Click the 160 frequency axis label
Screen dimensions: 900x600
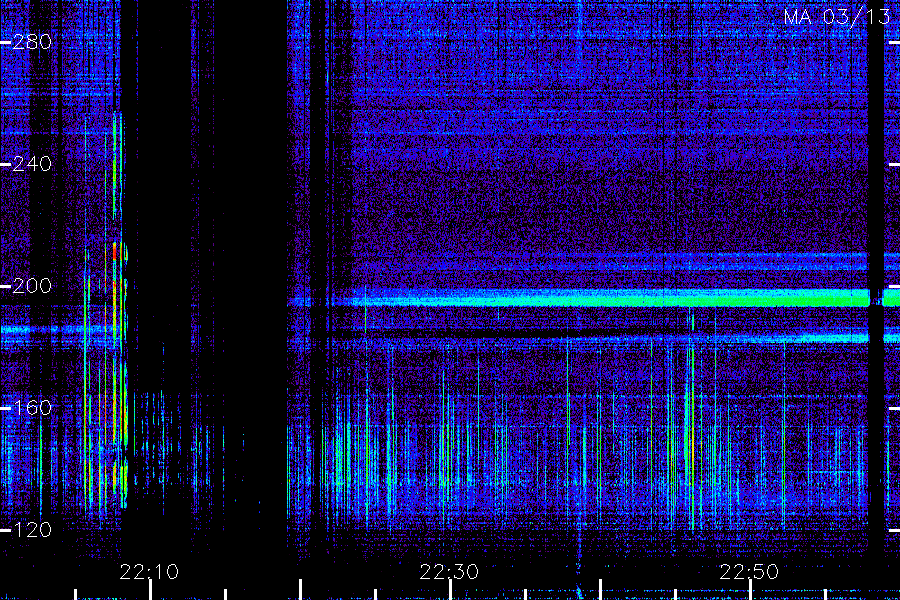coord(32,408)
